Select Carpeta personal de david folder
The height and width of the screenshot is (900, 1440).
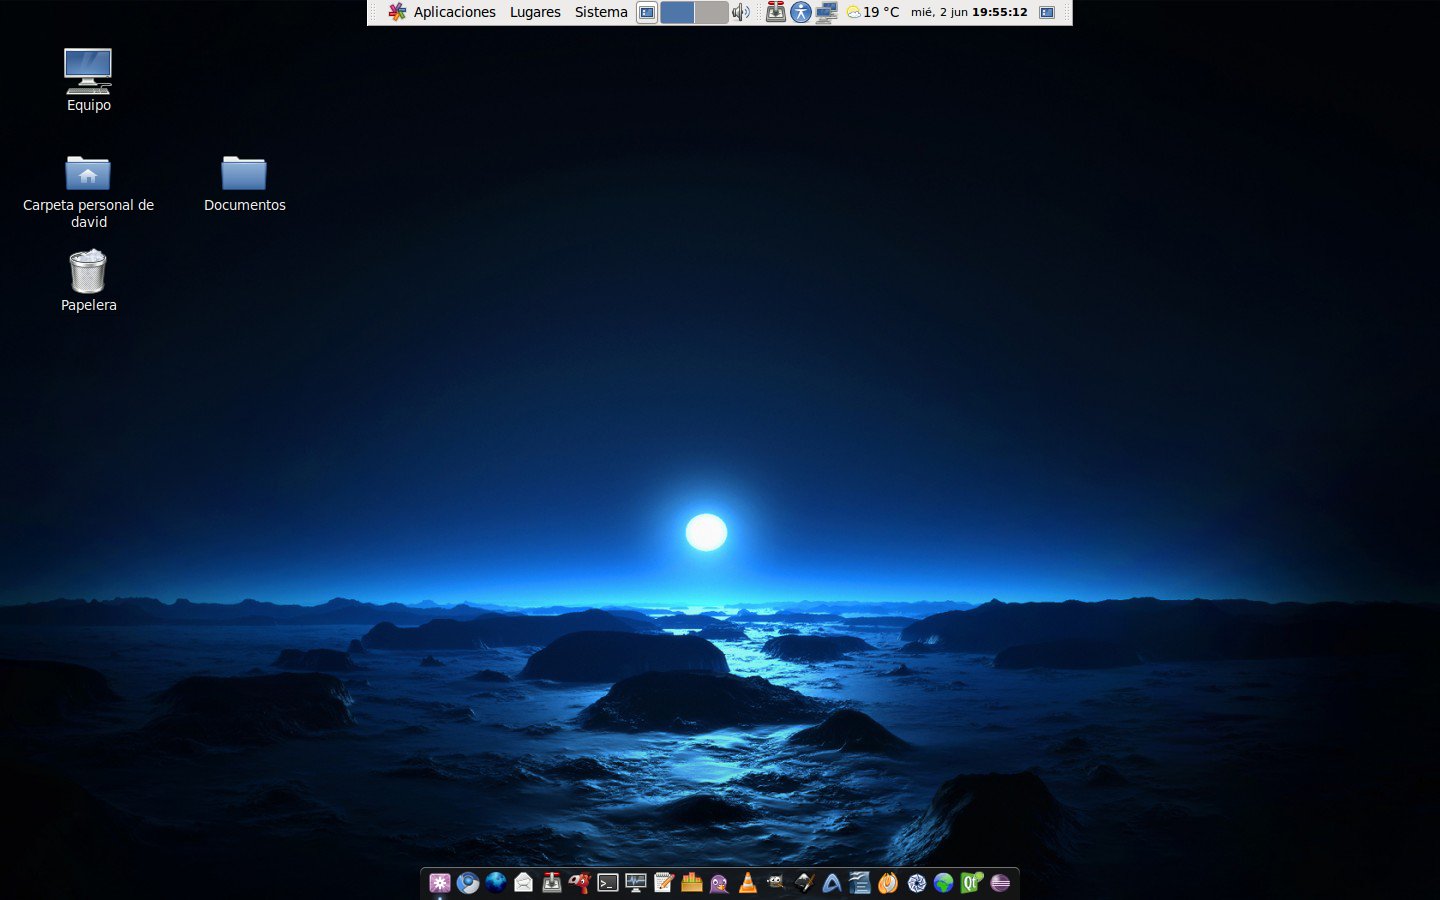88,174
